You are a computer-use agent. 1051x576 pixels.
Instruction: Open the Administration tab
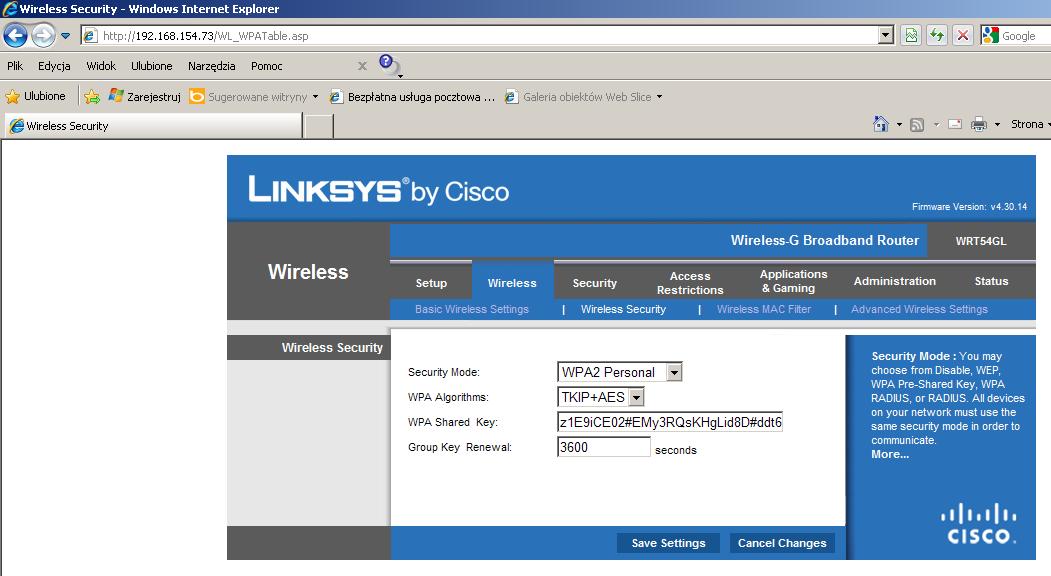(894, 281)
